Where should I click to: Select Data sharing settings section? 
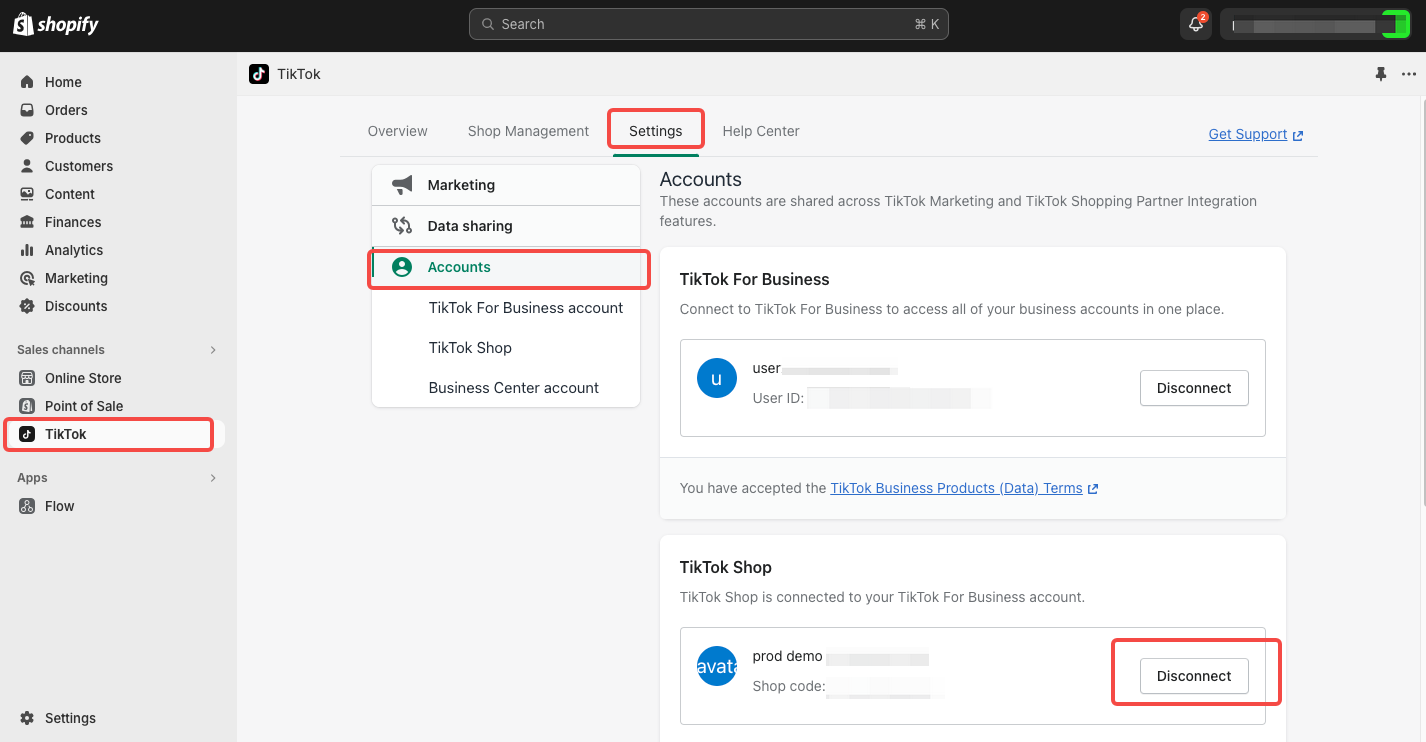[x=469, y=226]
